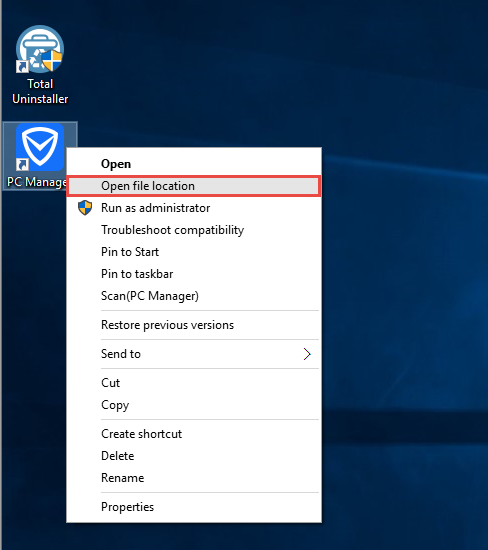The width and height of the screenshot is (488, 550).
Task: Click the PC Manager icon label text
Action: [x=36, y=182]
